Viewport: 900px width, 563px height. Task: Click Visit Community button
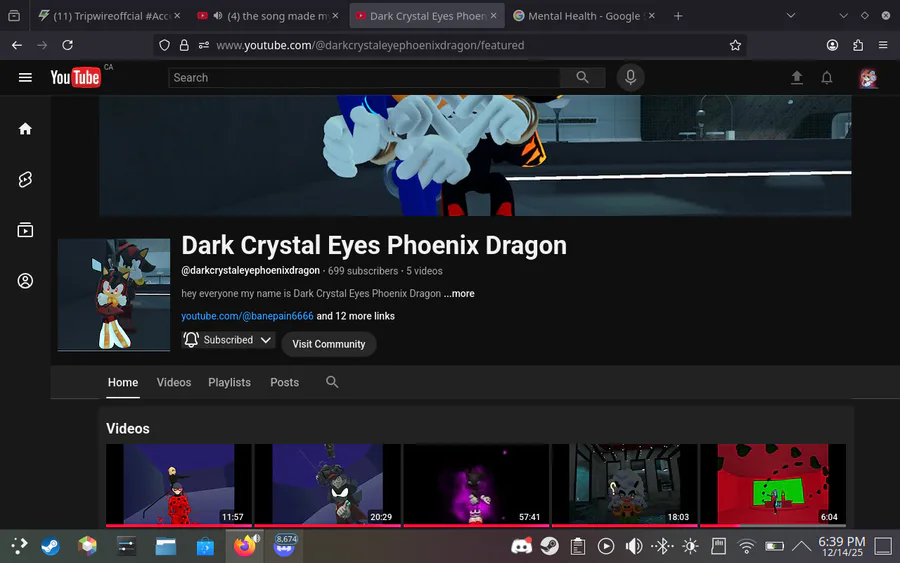point(328,344)
